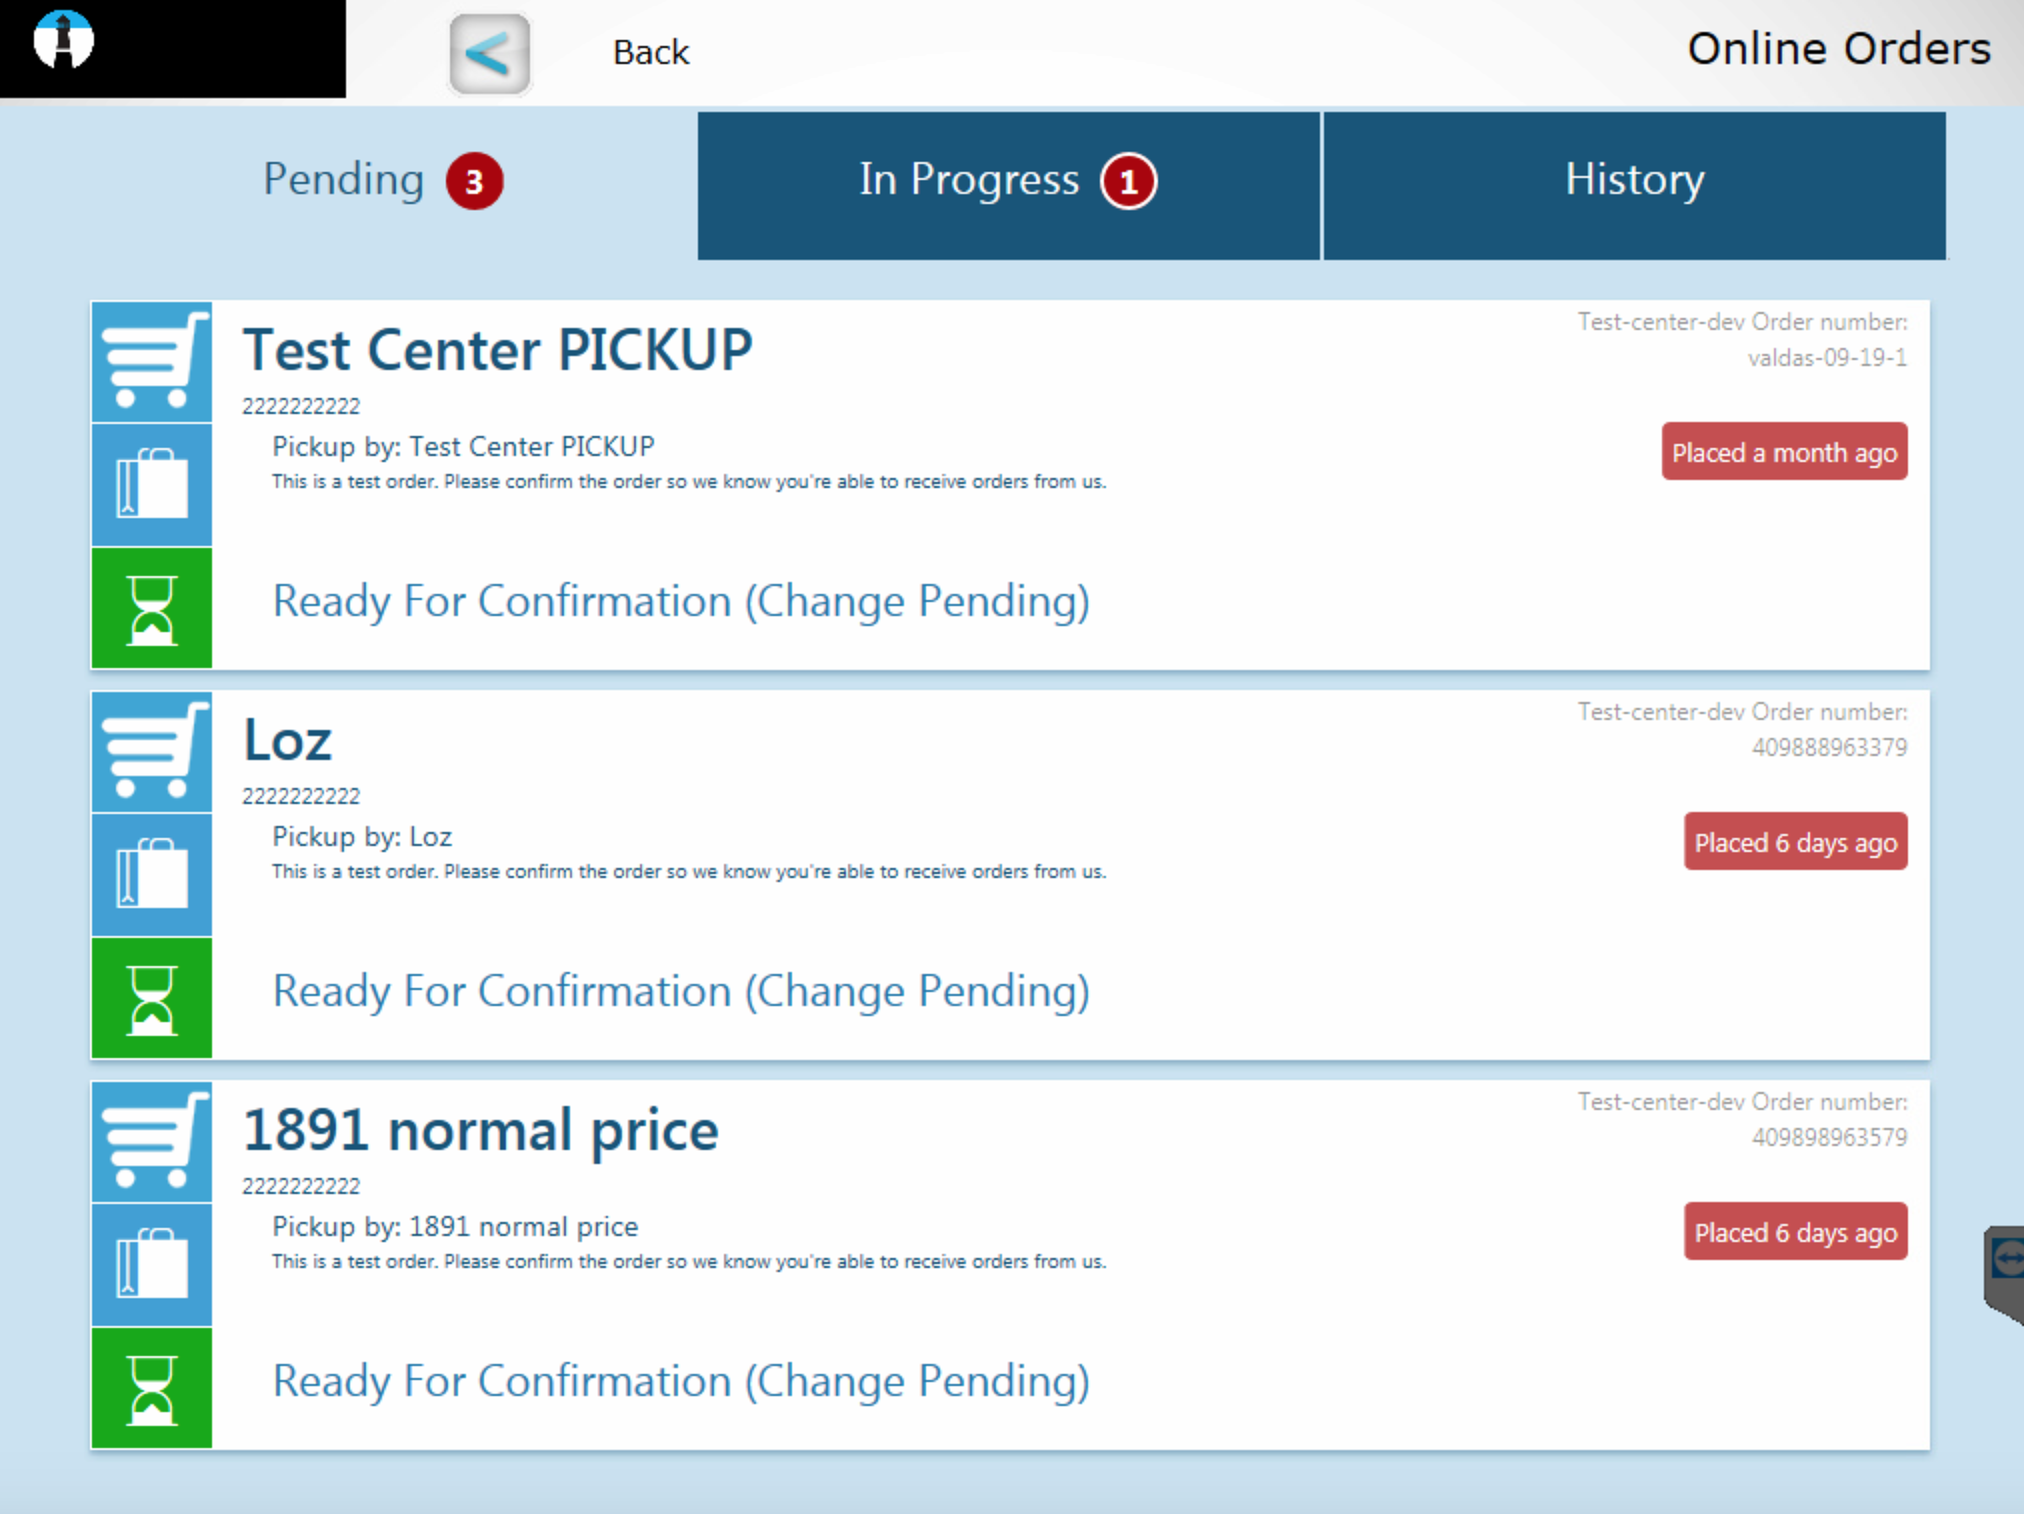Click Placed 6 days ago badge on Loz
The height and width of the screenshot is (1514, 2024).
1795,842
